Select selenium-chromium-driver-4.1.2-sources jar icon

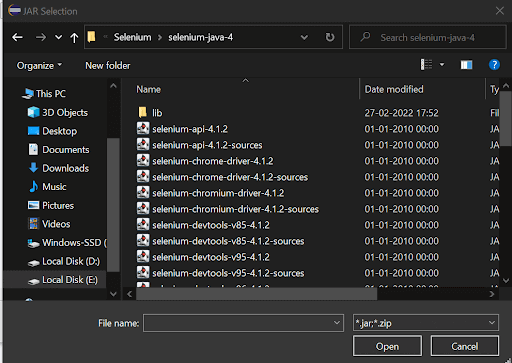143,208
